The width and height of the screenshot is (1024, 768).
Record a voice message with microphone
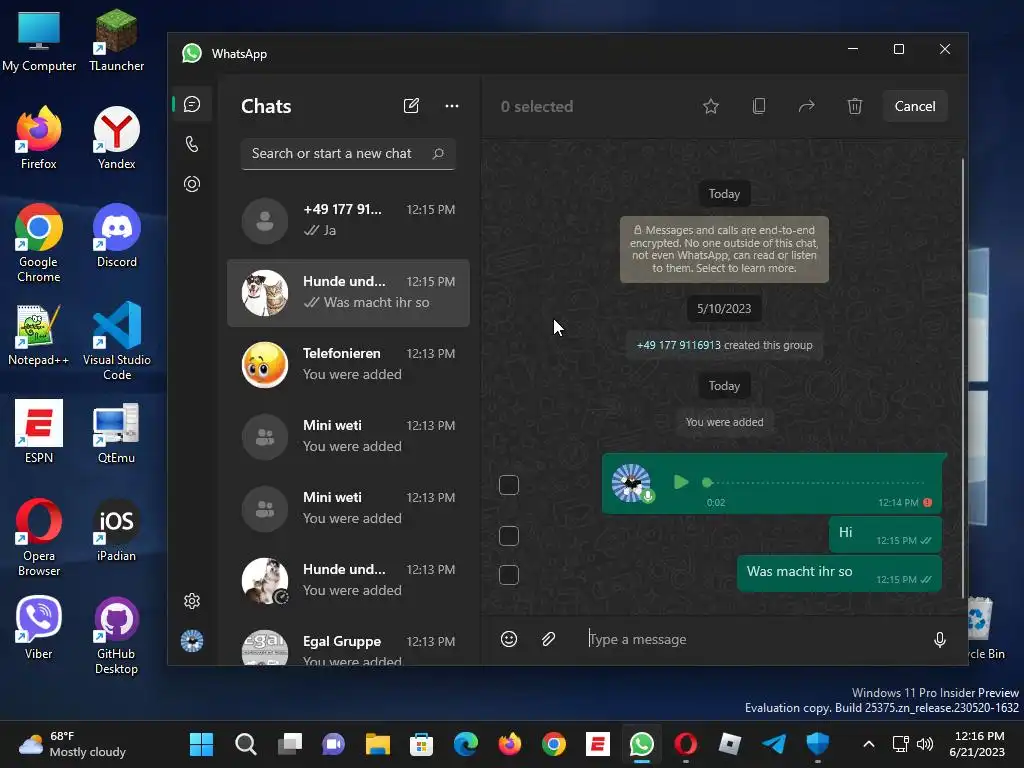point(940,639)
